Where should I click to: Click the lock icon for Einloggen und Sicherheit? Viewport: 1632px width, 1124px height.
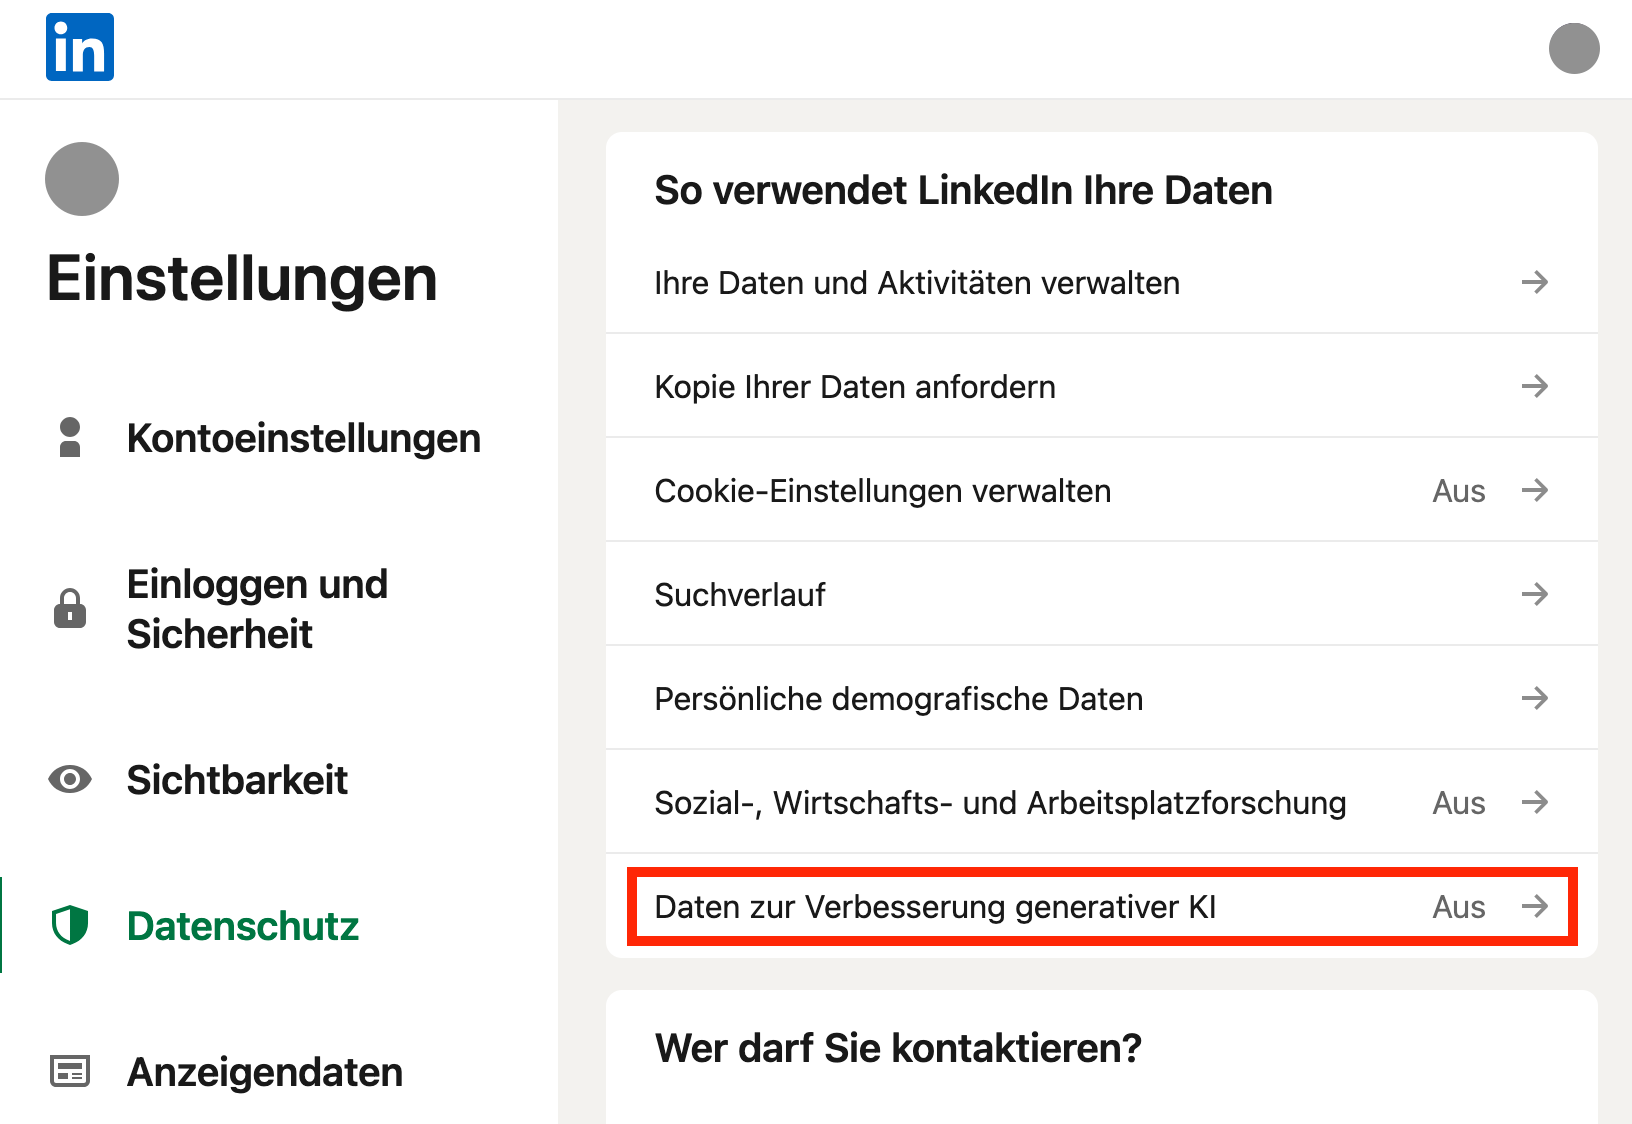68,608
